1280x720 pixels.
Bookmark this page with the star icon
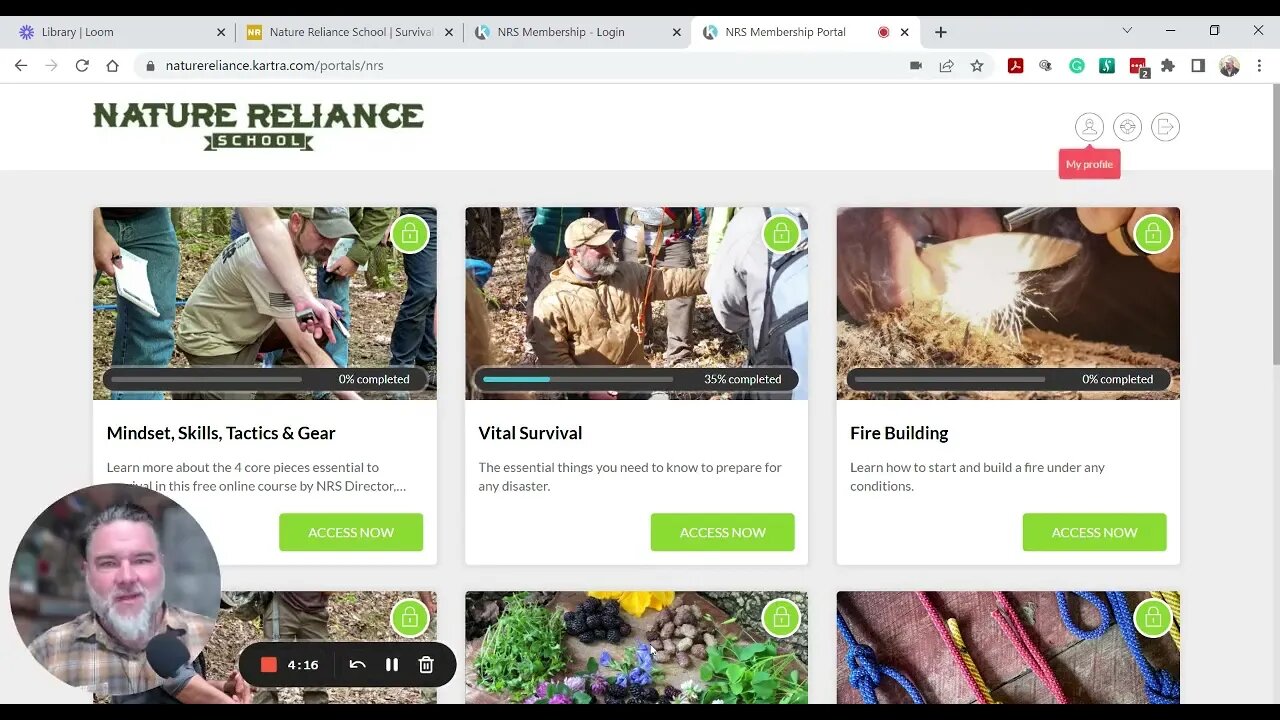point(977,66)
